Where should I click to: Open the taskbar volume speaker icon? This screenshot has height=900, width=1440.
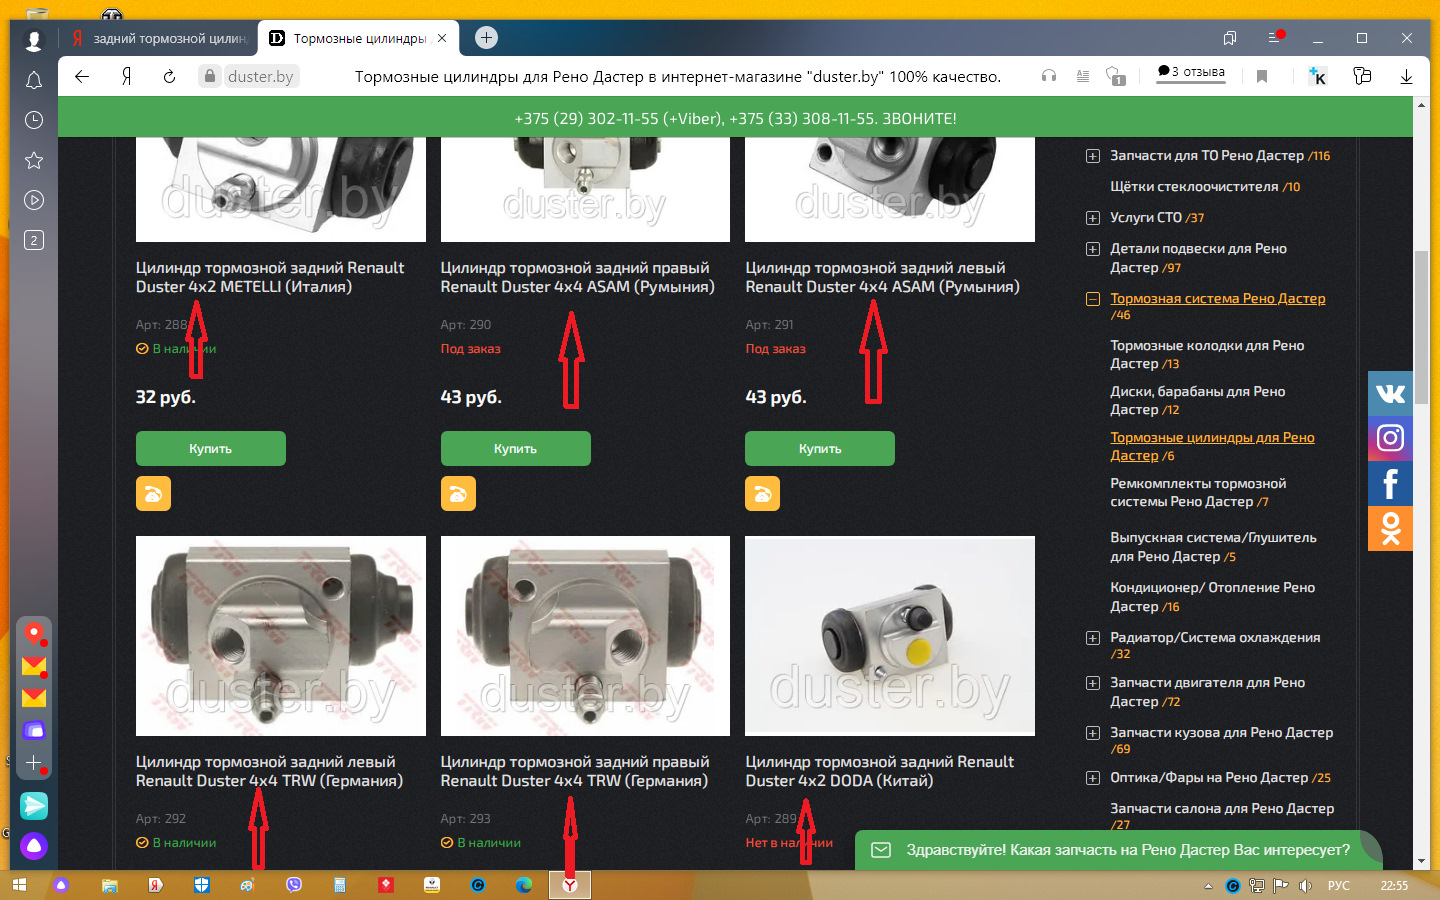click(1305, 886)
